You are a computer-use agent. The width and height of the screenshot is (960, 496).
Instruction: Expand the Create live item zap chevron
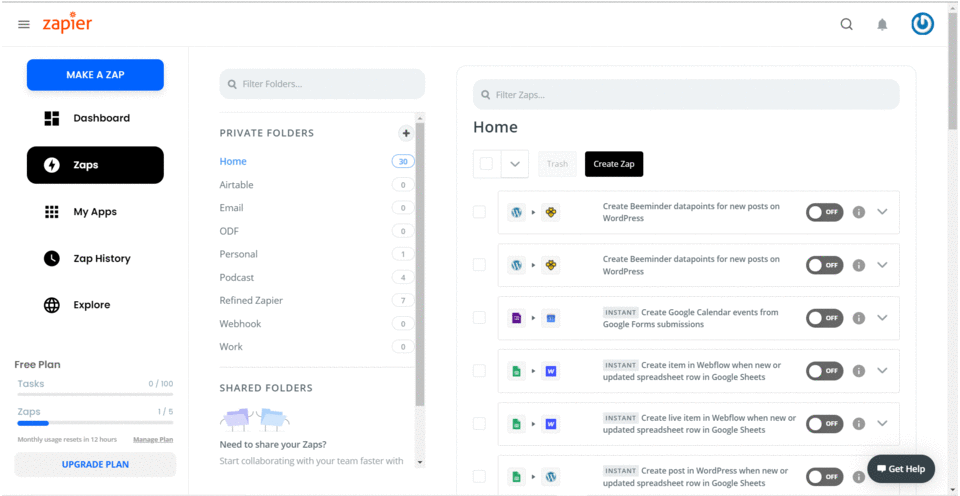tap(882, 423)
